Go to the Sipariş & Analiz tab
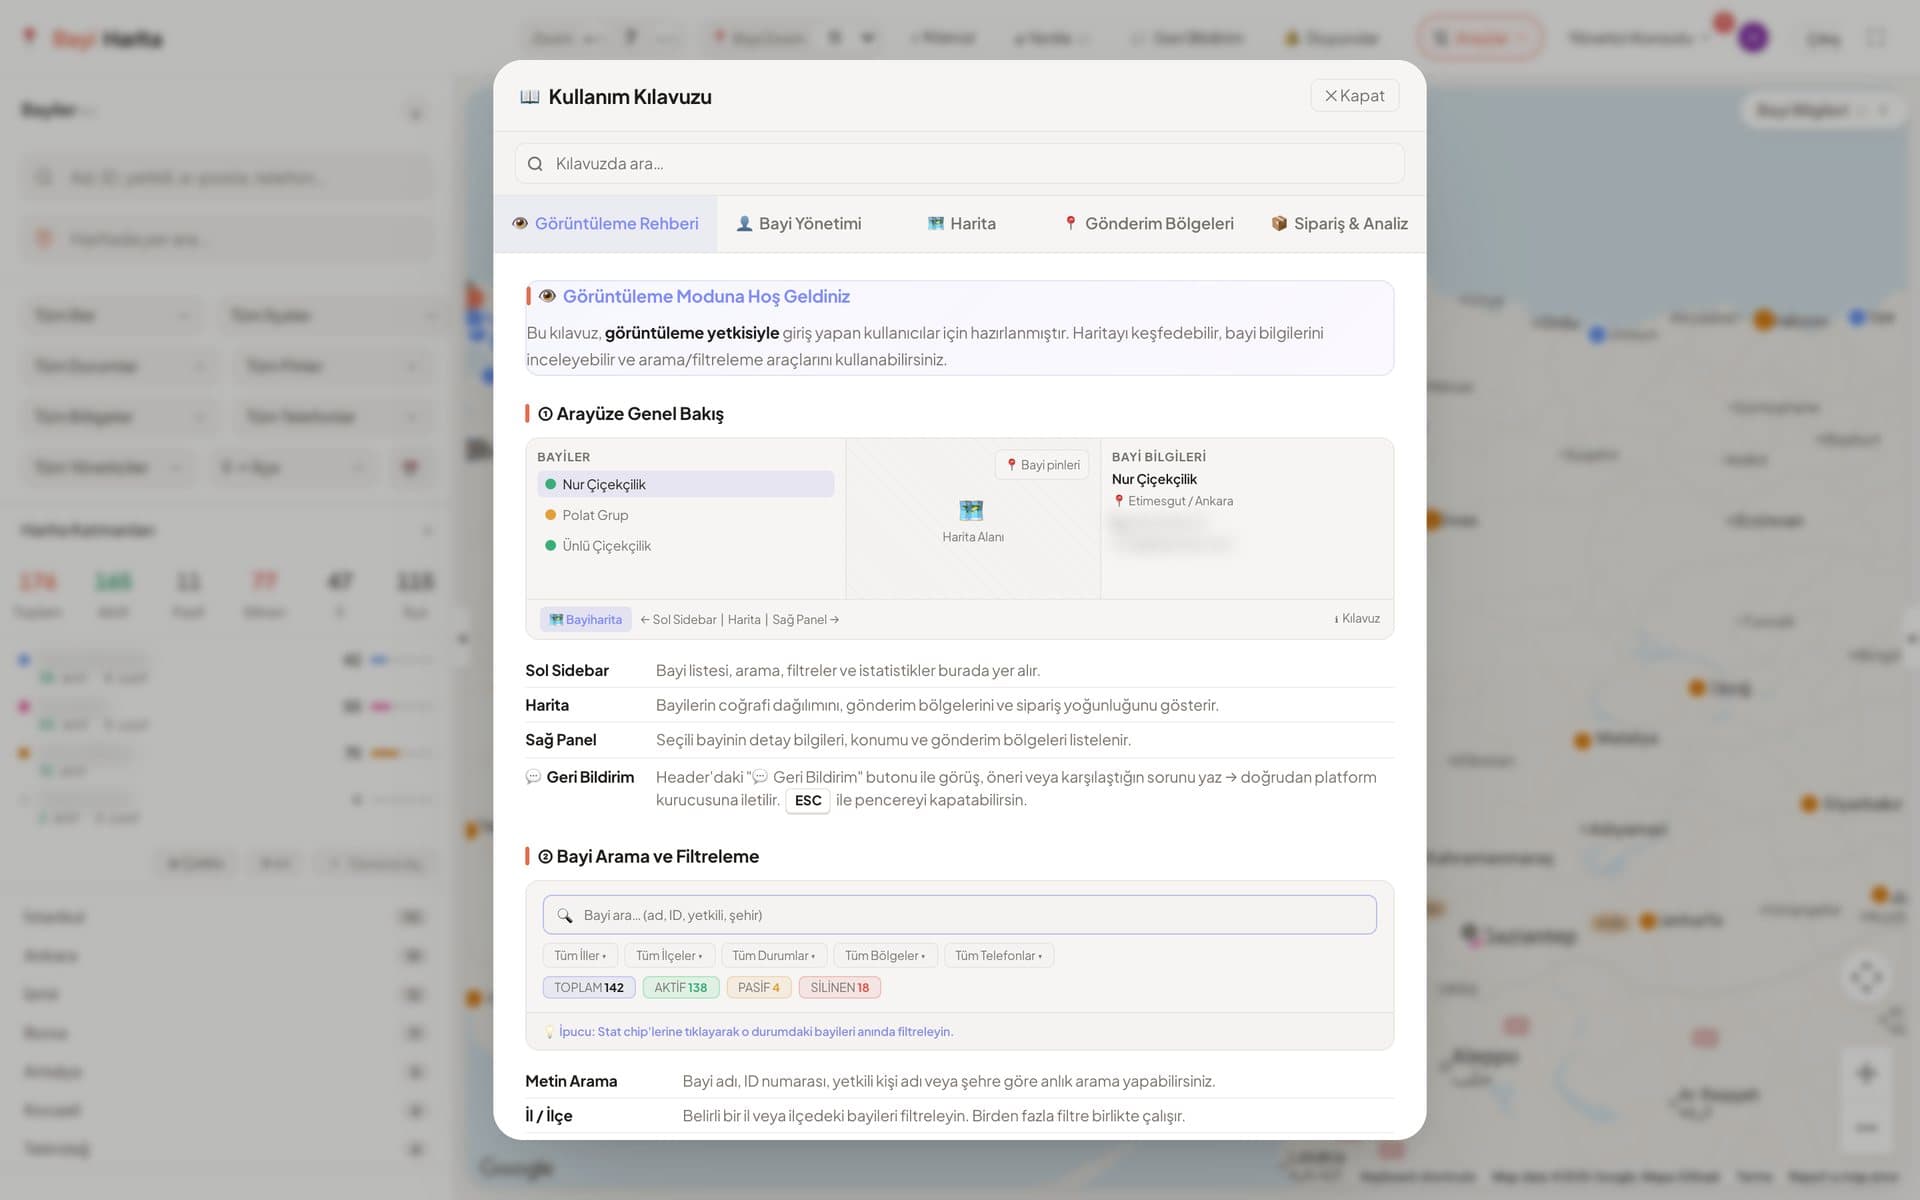 tap(1339, 224)
